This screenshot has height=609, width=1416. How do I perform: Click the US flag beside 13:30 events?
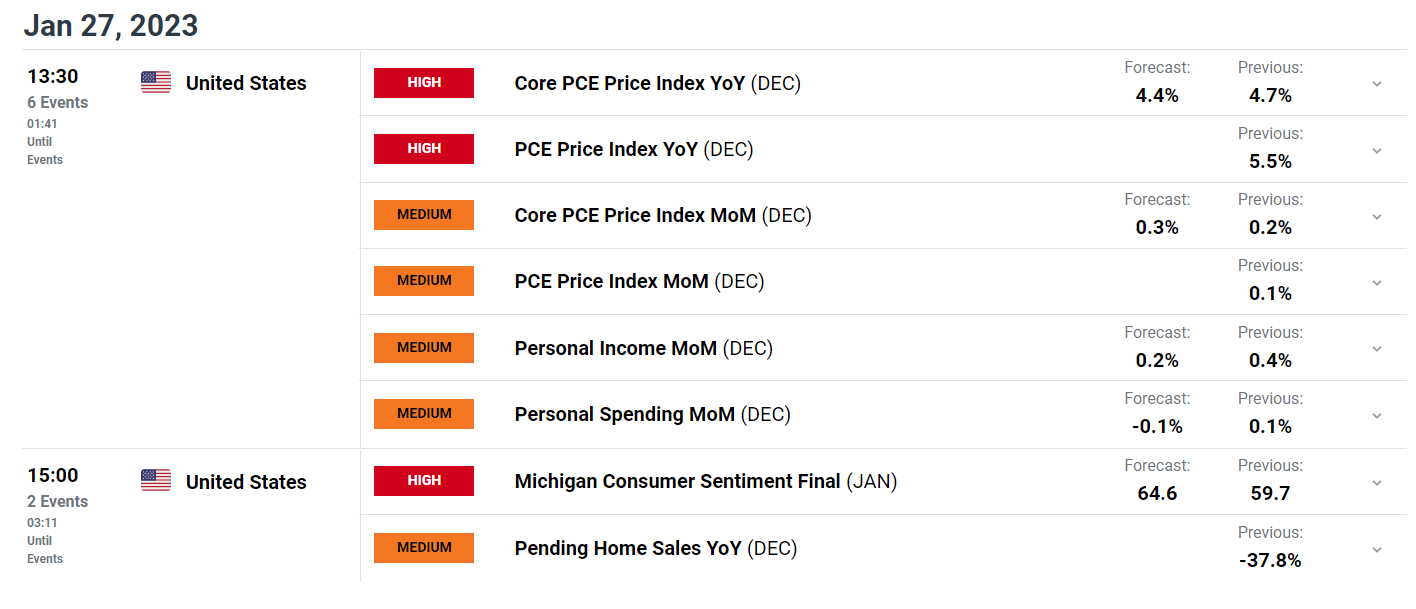click(x=156, y=83)
